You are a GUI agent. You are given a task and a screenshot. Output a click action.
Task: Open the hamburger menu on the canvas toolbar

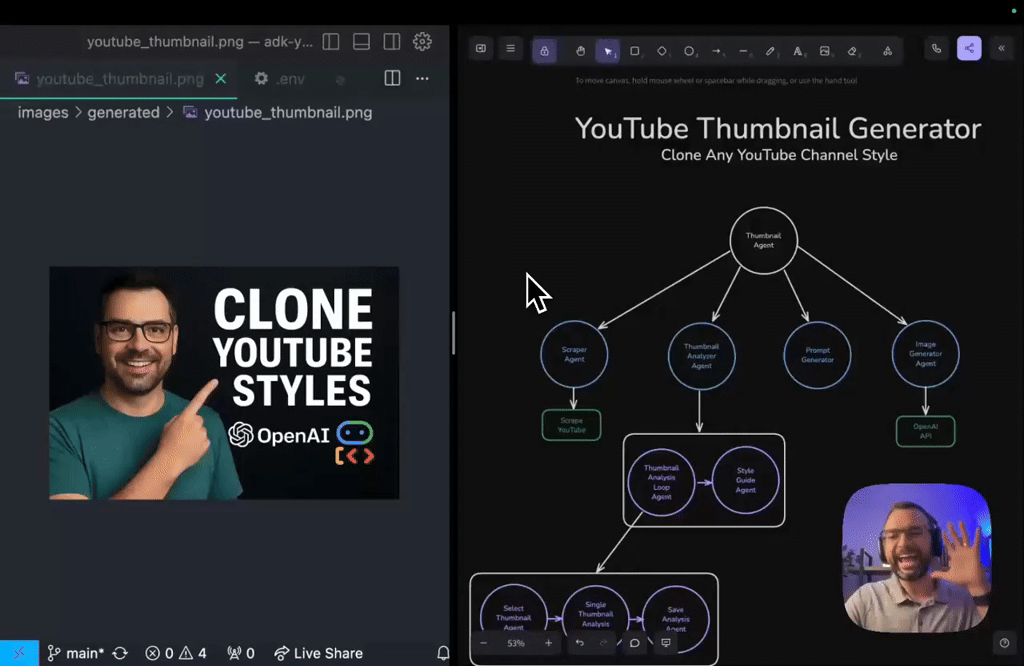tap(510, 48)
